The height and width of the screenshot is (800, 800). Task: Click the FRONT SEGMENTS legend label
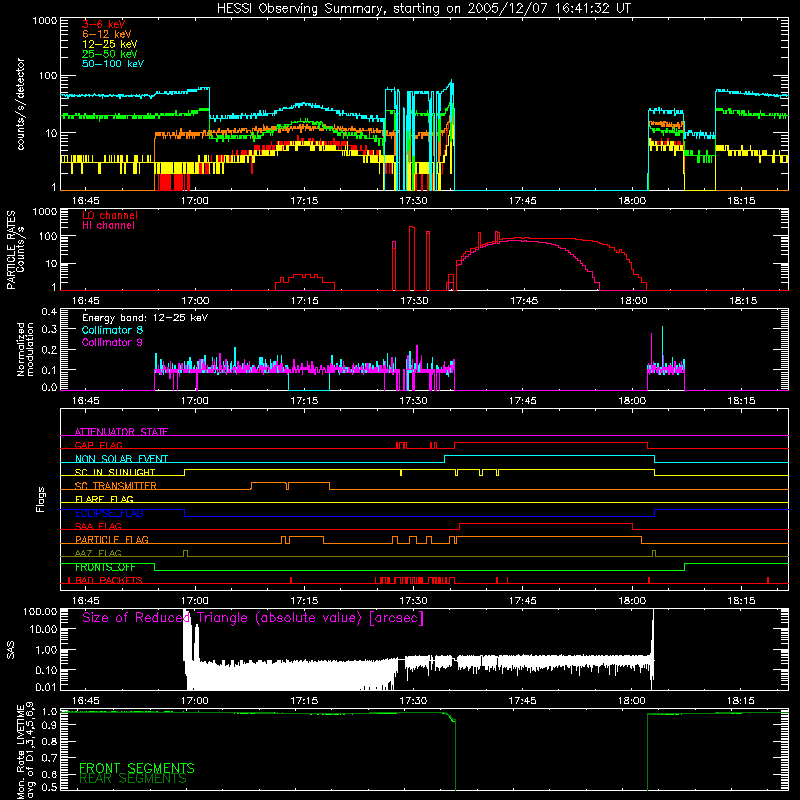pos(137,768)
